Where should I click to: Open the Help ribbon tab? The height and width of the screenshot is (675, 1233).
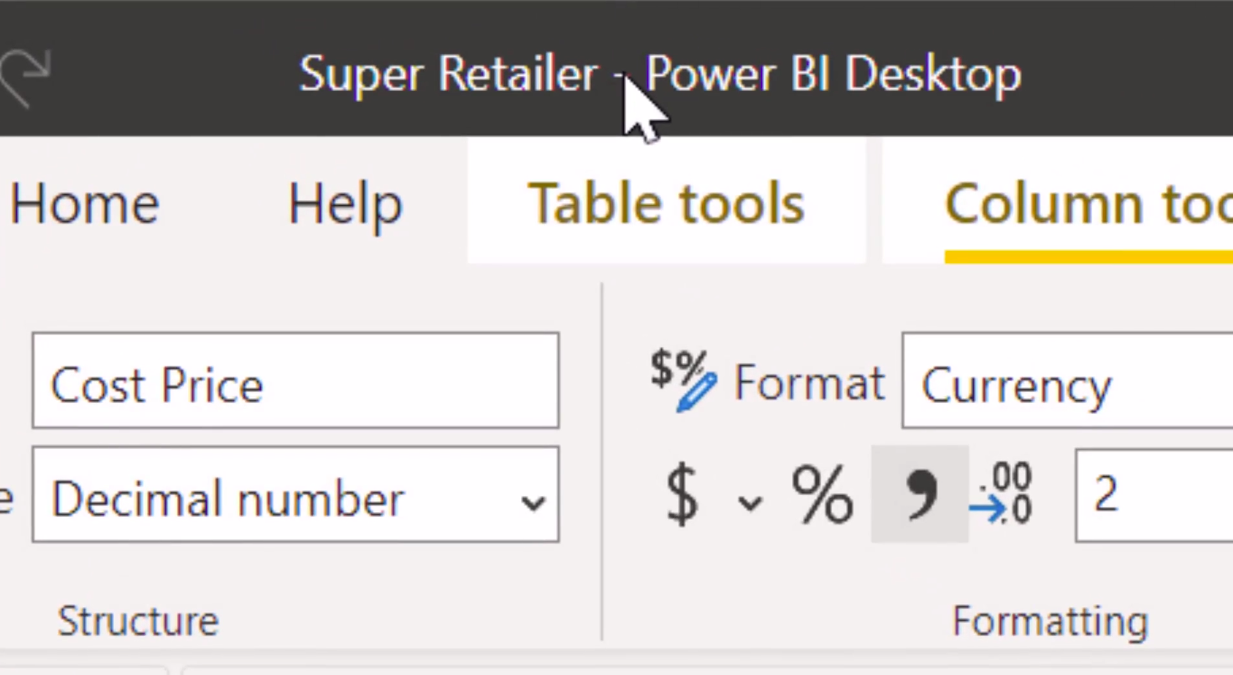[x=345, y=204]
